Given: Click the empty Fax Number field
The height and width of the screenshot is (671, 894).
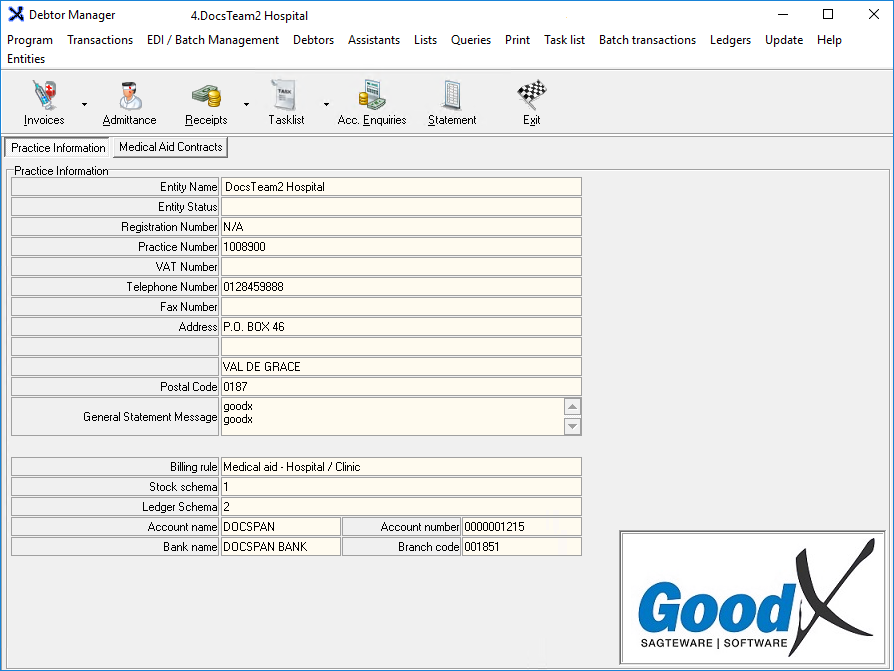Looking at the screenshot, I should (401, 307).
